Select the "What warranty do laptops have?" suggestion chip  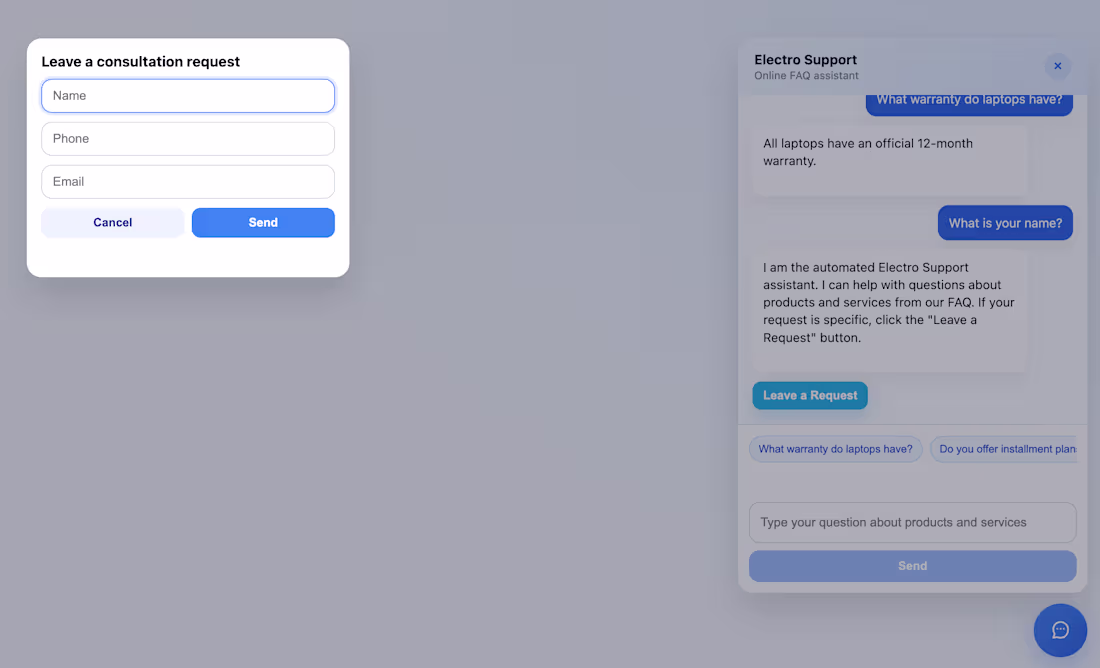pyautogui.click(x=835, y=448)
